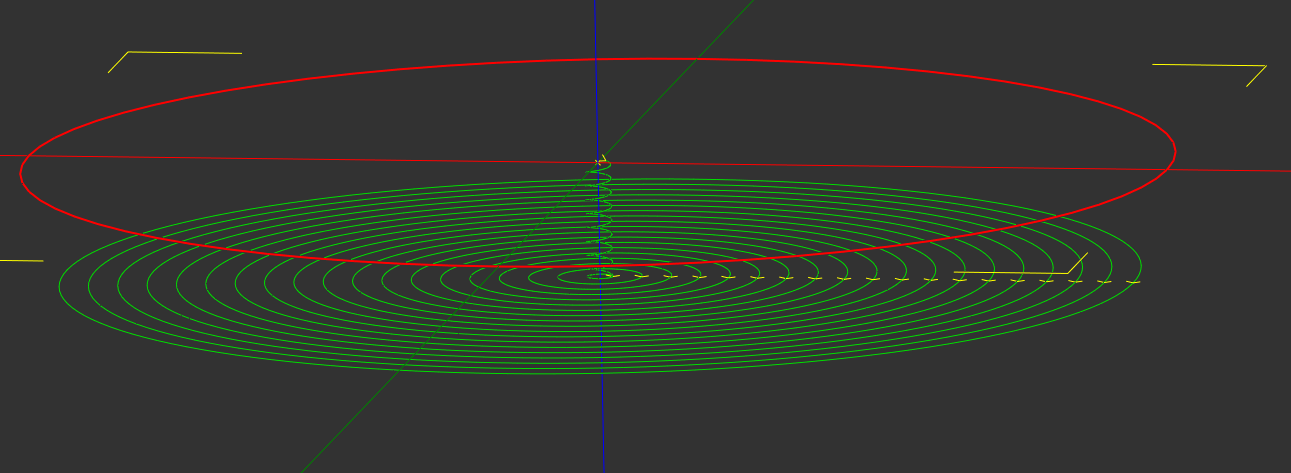Select the red circle at its rightmost edge
The image size is (1291, 473).
[1174, 152]
